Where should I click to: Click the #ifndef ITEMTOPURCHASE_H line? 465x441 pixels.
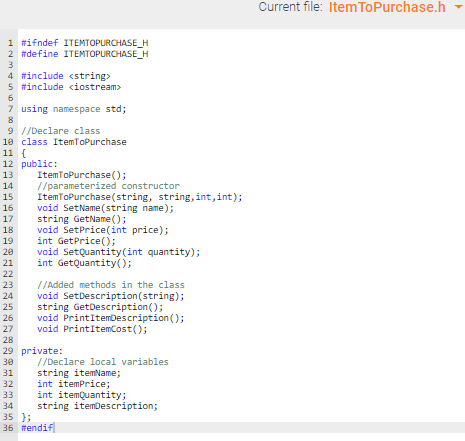click(x=85, y=43)
